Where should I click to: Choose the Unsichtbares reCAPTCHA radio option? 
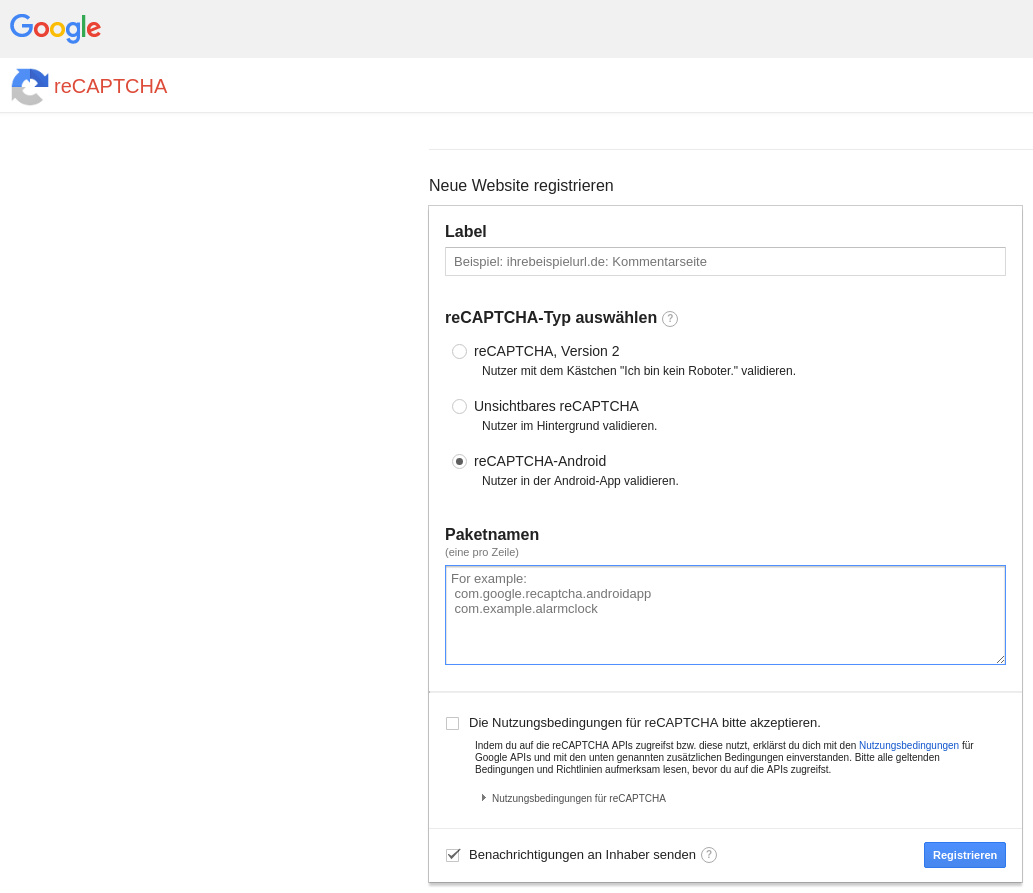pos(459,407)
